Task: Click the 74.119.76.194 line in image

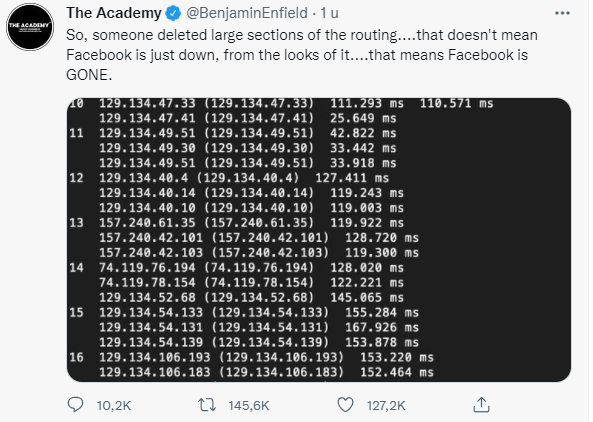Action: click(236, 268)
